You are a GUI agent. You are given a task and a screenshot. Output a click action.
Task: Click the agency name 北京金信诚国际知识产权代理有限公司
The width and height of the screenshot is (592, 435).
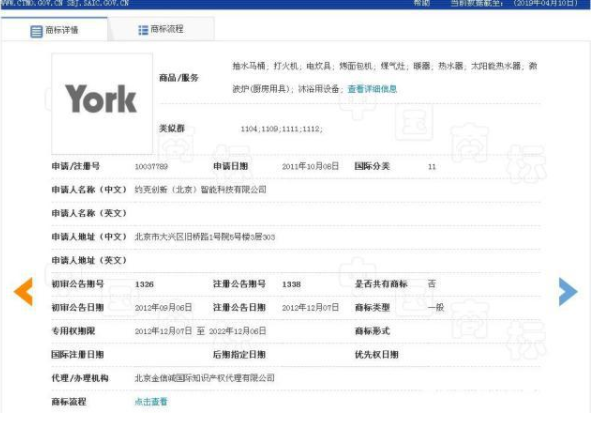[204, 378]
